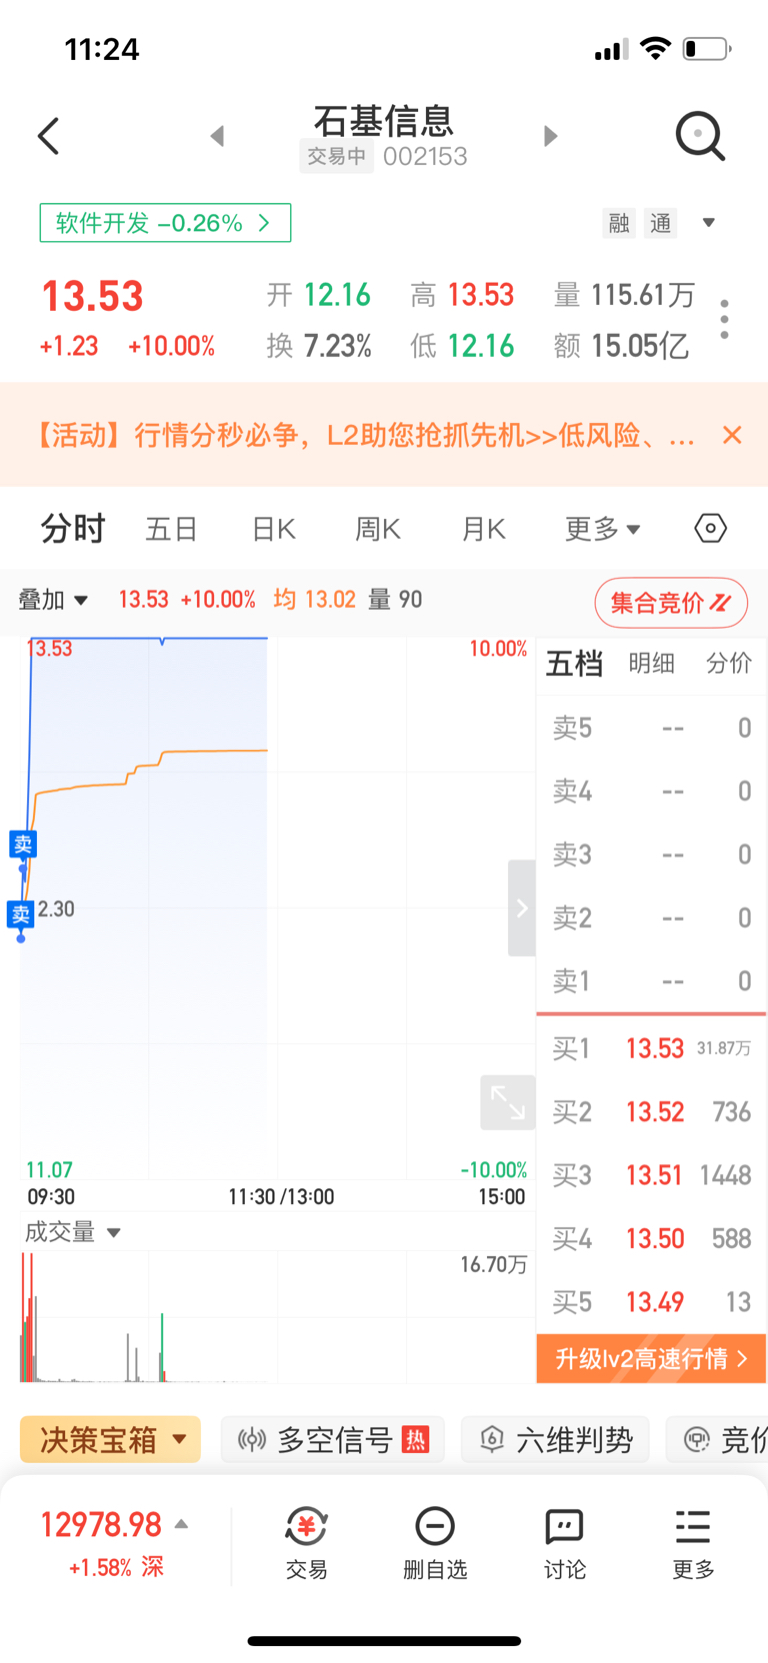Tap the 量 115.61万 volume value
The height and width of the screenshot is (1663, 768).
point(624,295)
